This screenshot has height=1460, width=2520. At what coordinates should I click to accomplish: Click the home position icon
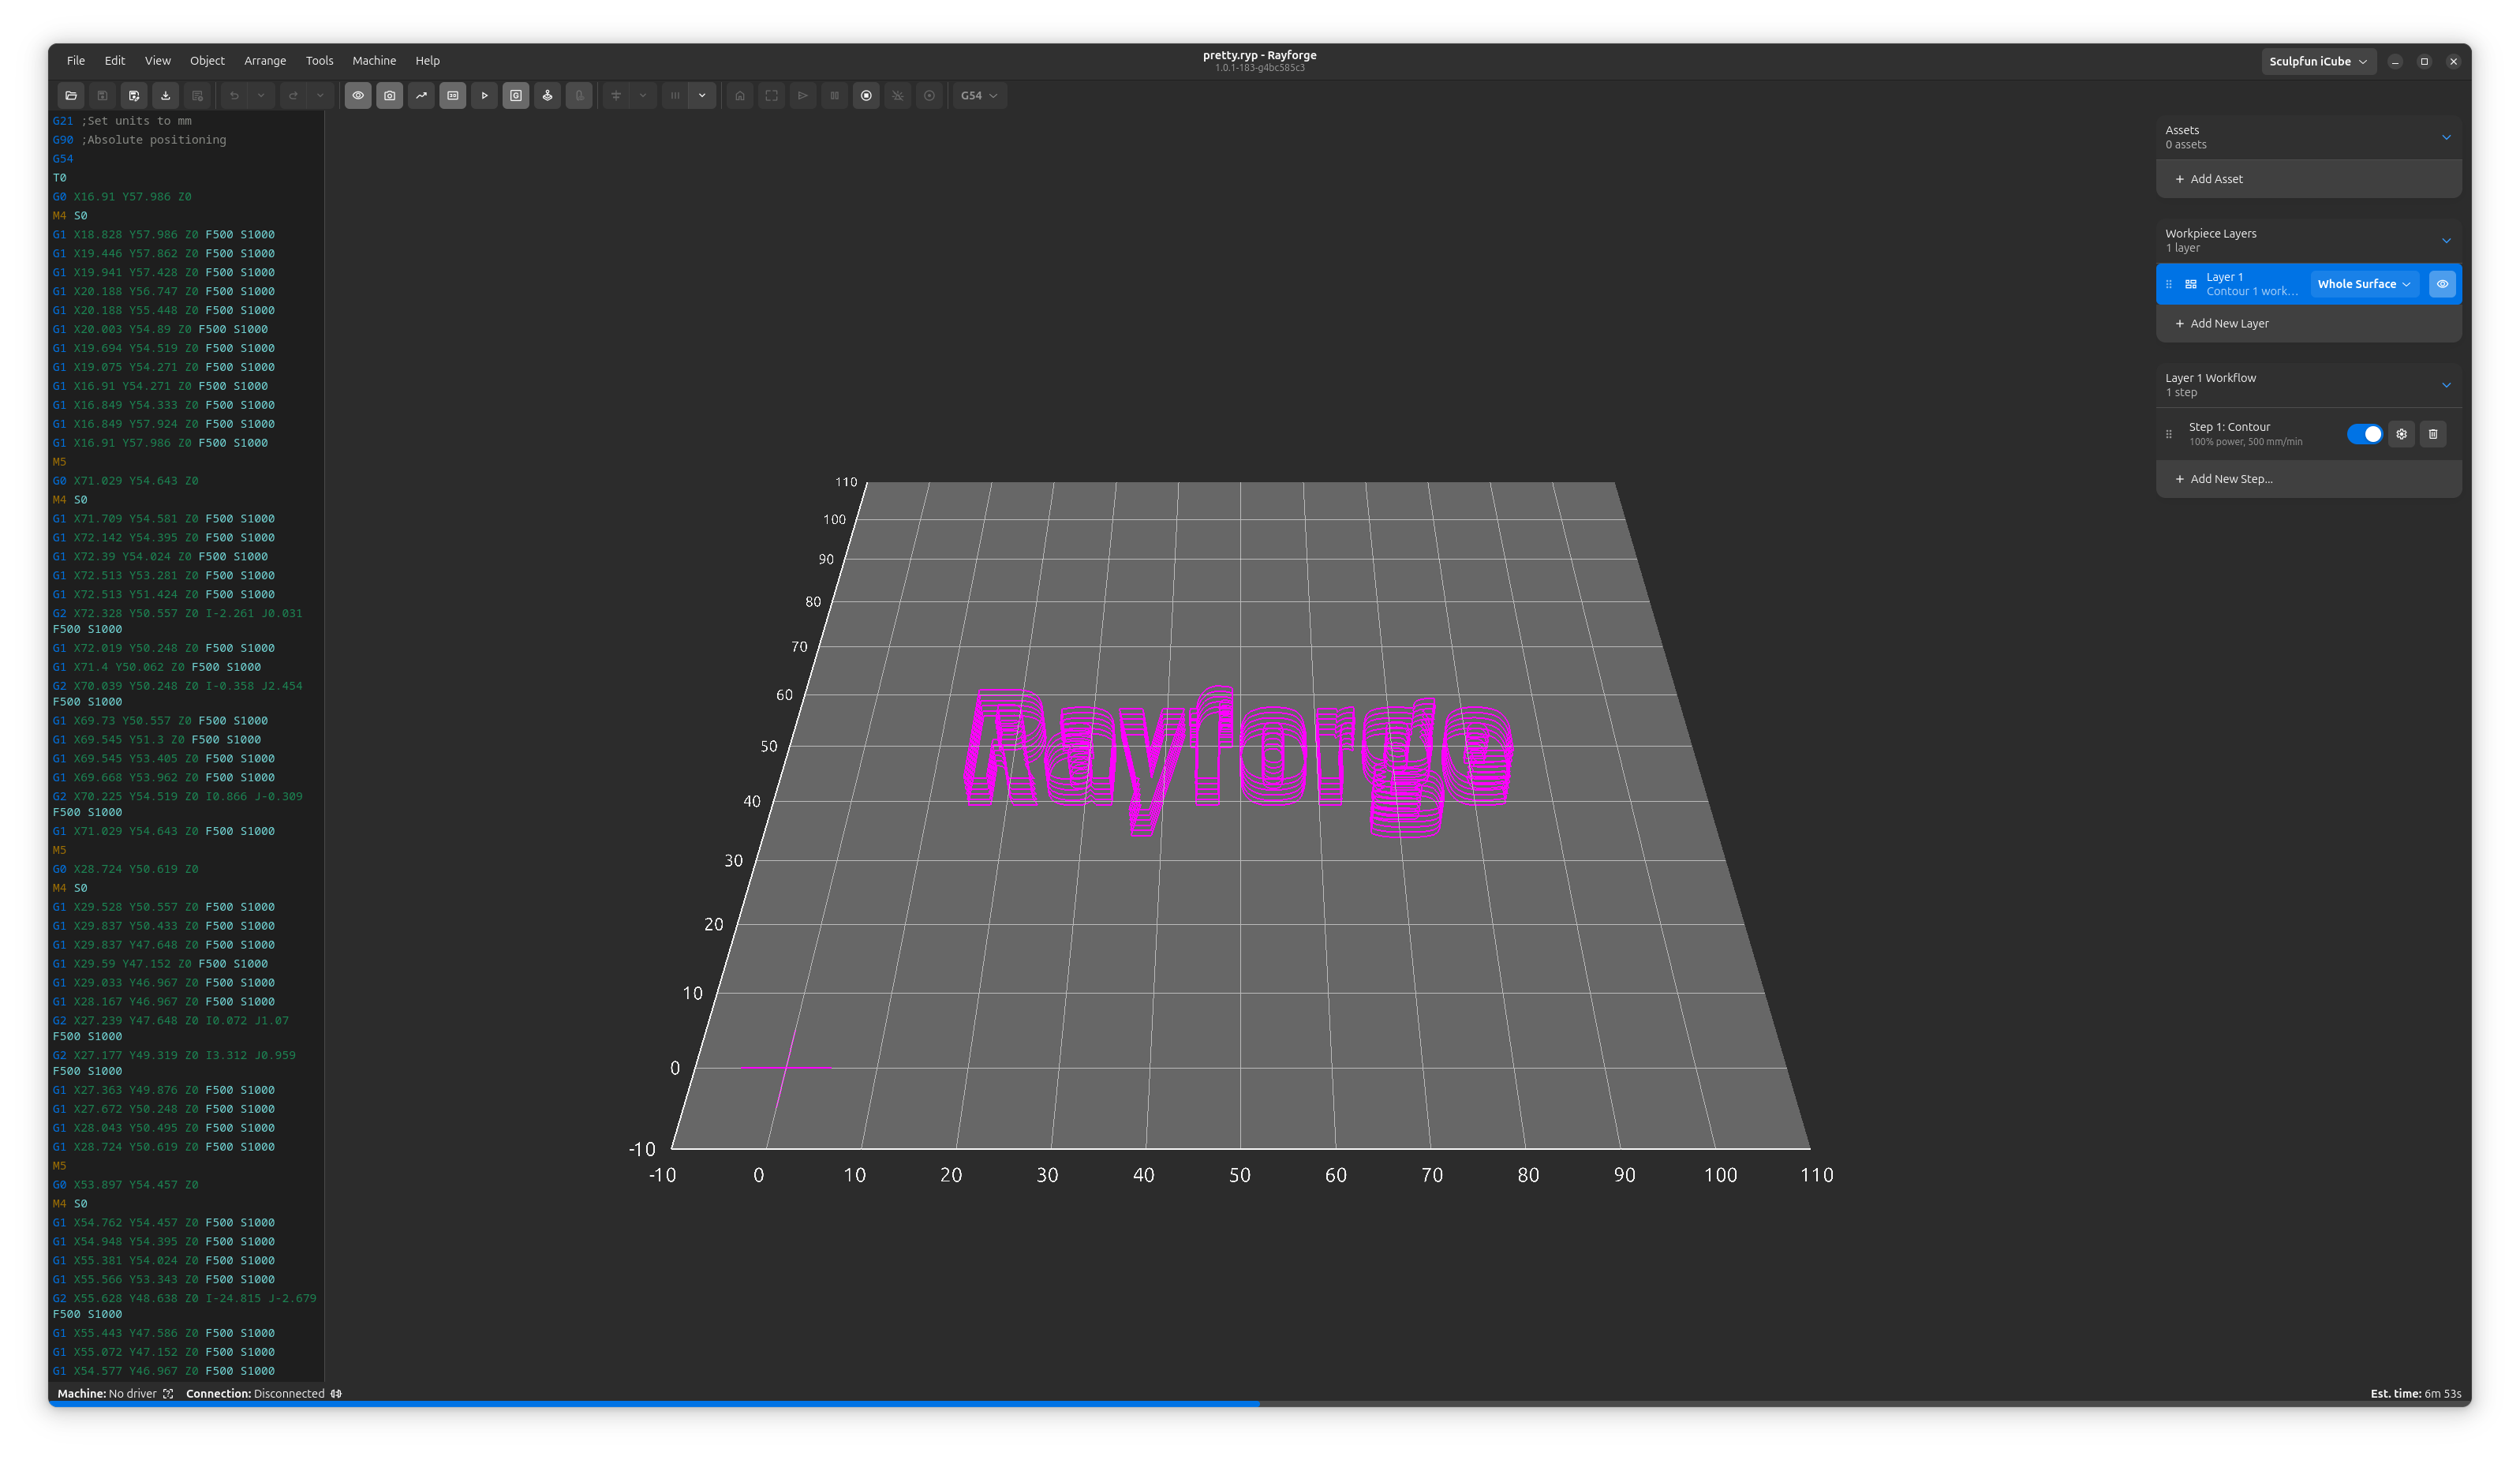pyautogui.click(x=740, y=95)
